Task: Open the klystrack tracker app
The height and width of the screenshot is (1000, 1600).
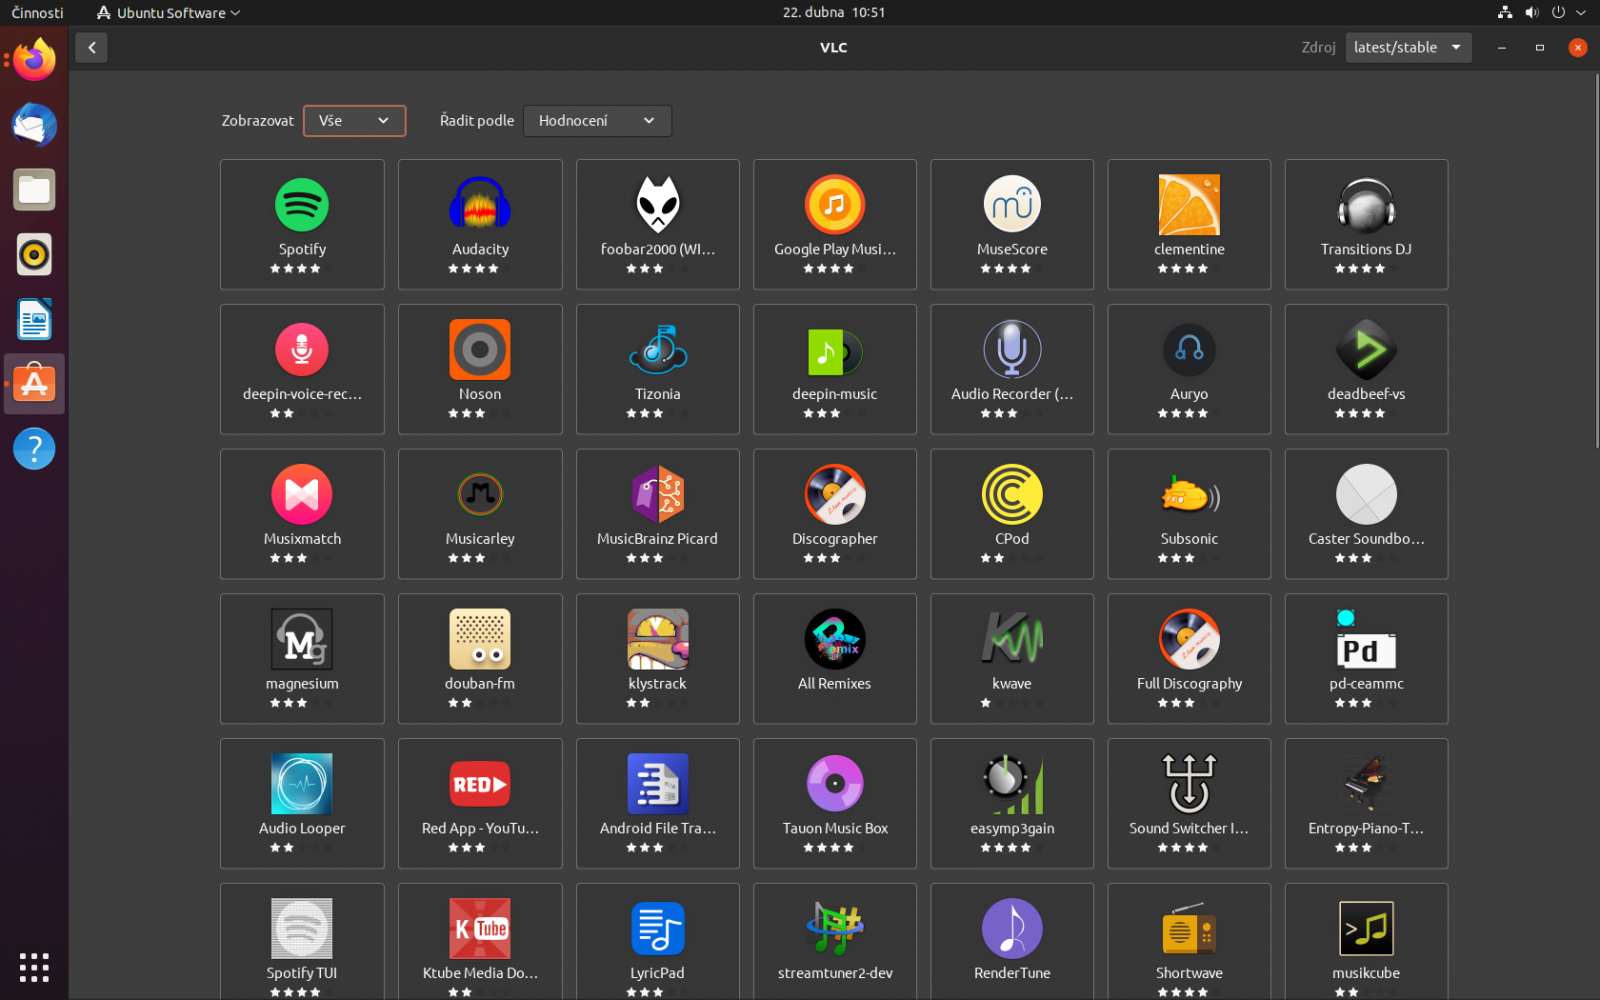Action: point(657,659)
